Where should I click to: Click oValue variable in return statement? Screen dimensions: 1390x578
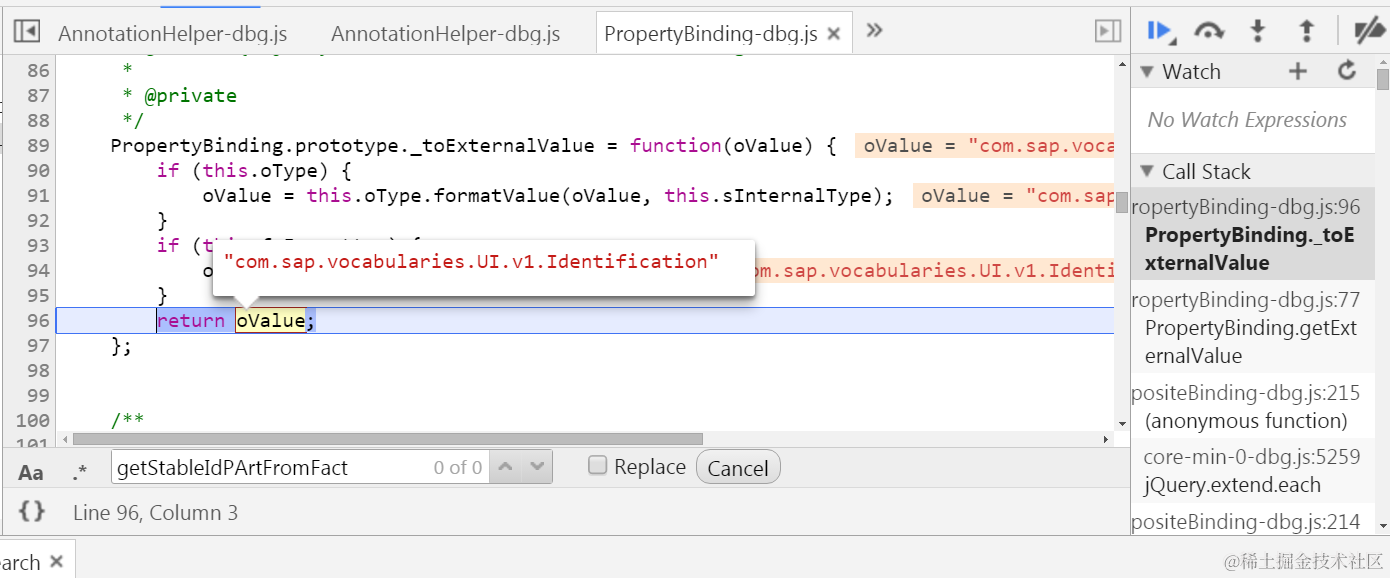point(270,320)
